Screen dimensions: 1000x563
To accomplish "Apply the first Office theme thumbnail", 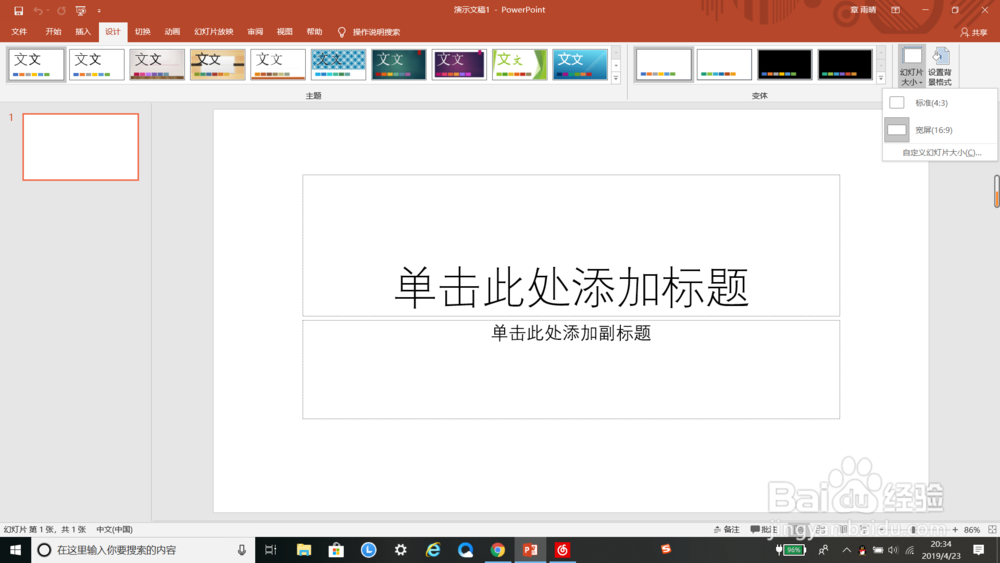I will 36,64.
